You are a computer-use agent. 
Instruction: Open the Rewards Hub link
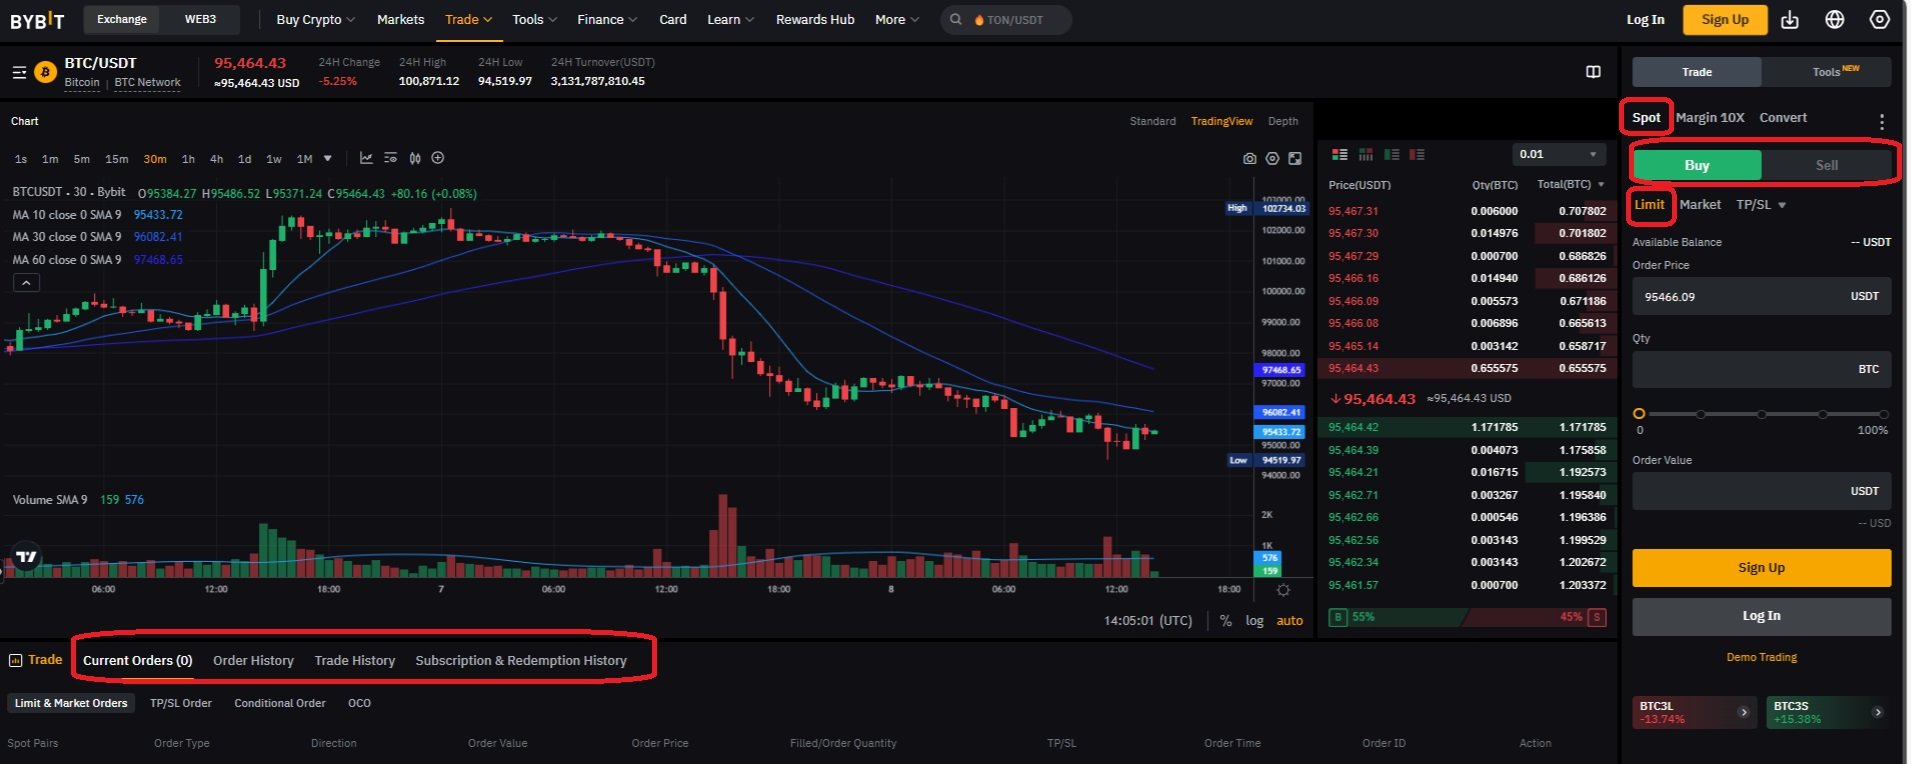pyautogui.click(x=815, y=19)
